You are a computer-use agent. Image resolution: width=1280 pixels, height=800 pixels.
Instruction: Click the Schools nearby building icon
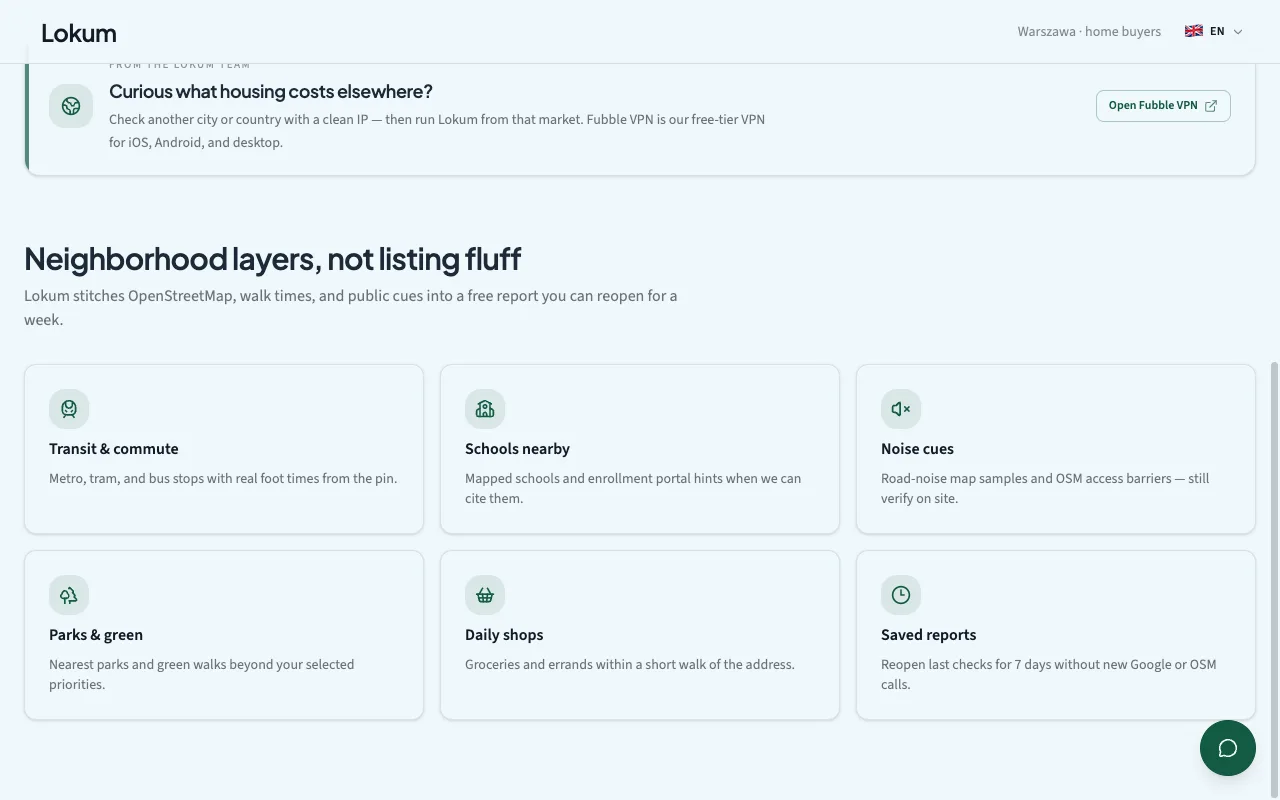(x=485, y=409)
